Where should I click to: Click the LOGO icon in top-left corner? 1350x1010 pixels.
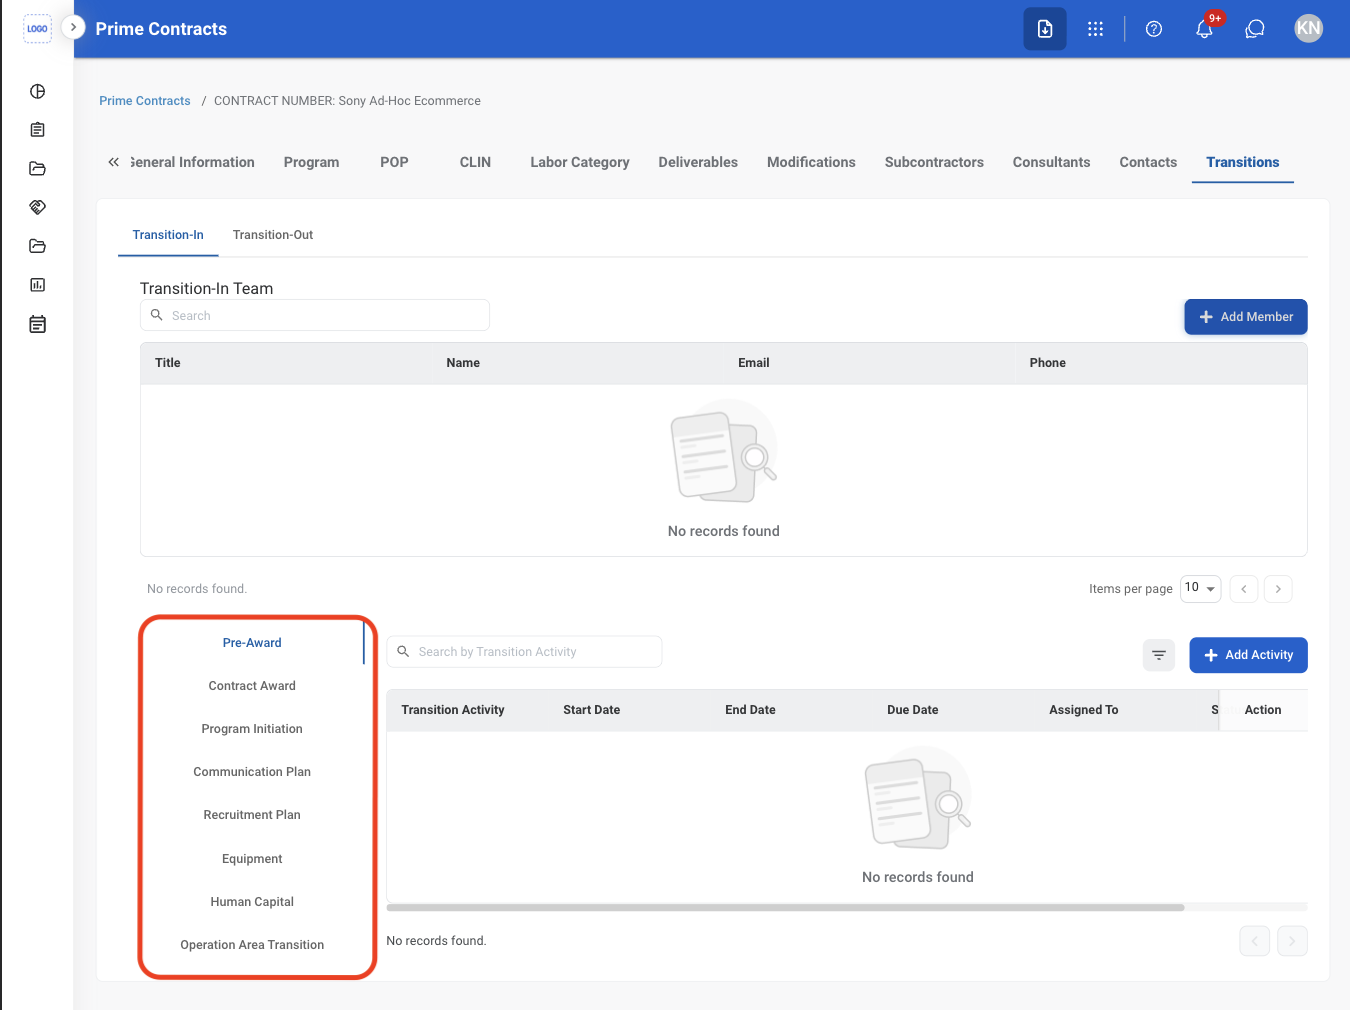click(37, 28)
